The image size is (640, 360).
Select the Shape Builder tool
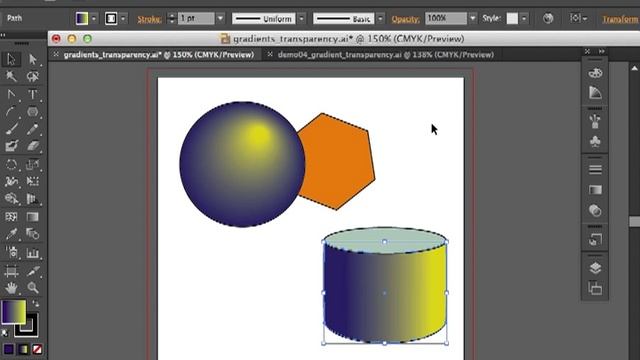point(11,199)
